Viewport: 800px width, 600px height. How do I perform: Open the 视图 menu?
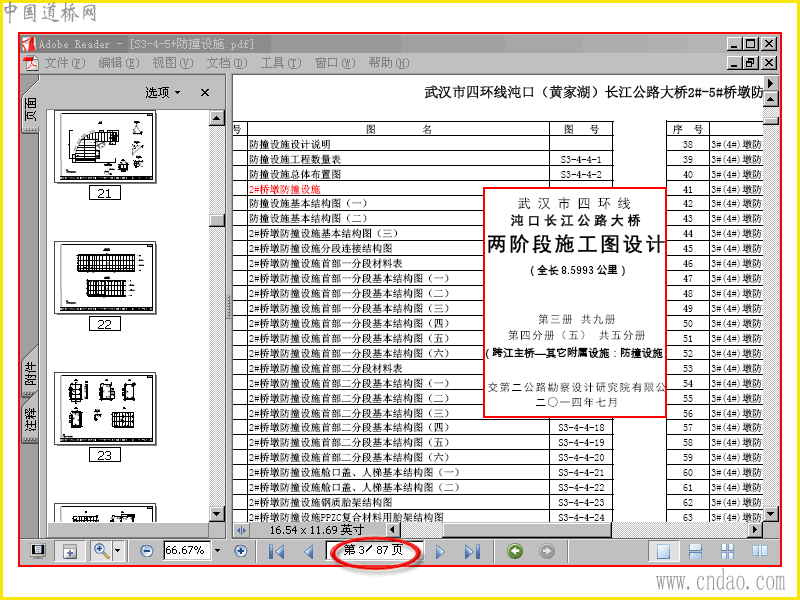tap(172, 63)
